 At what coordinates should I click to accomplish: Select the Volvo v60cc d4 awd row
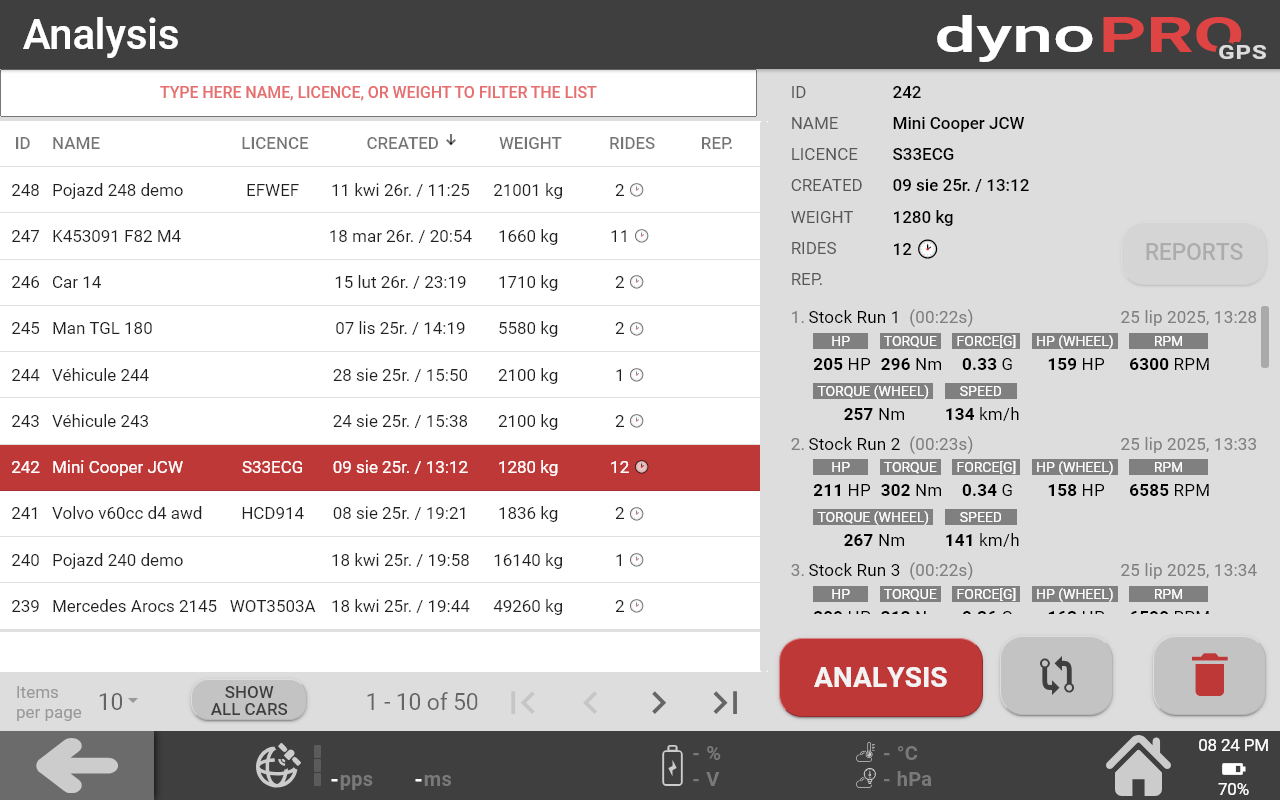pyautogui.click(x=380, y=513)
